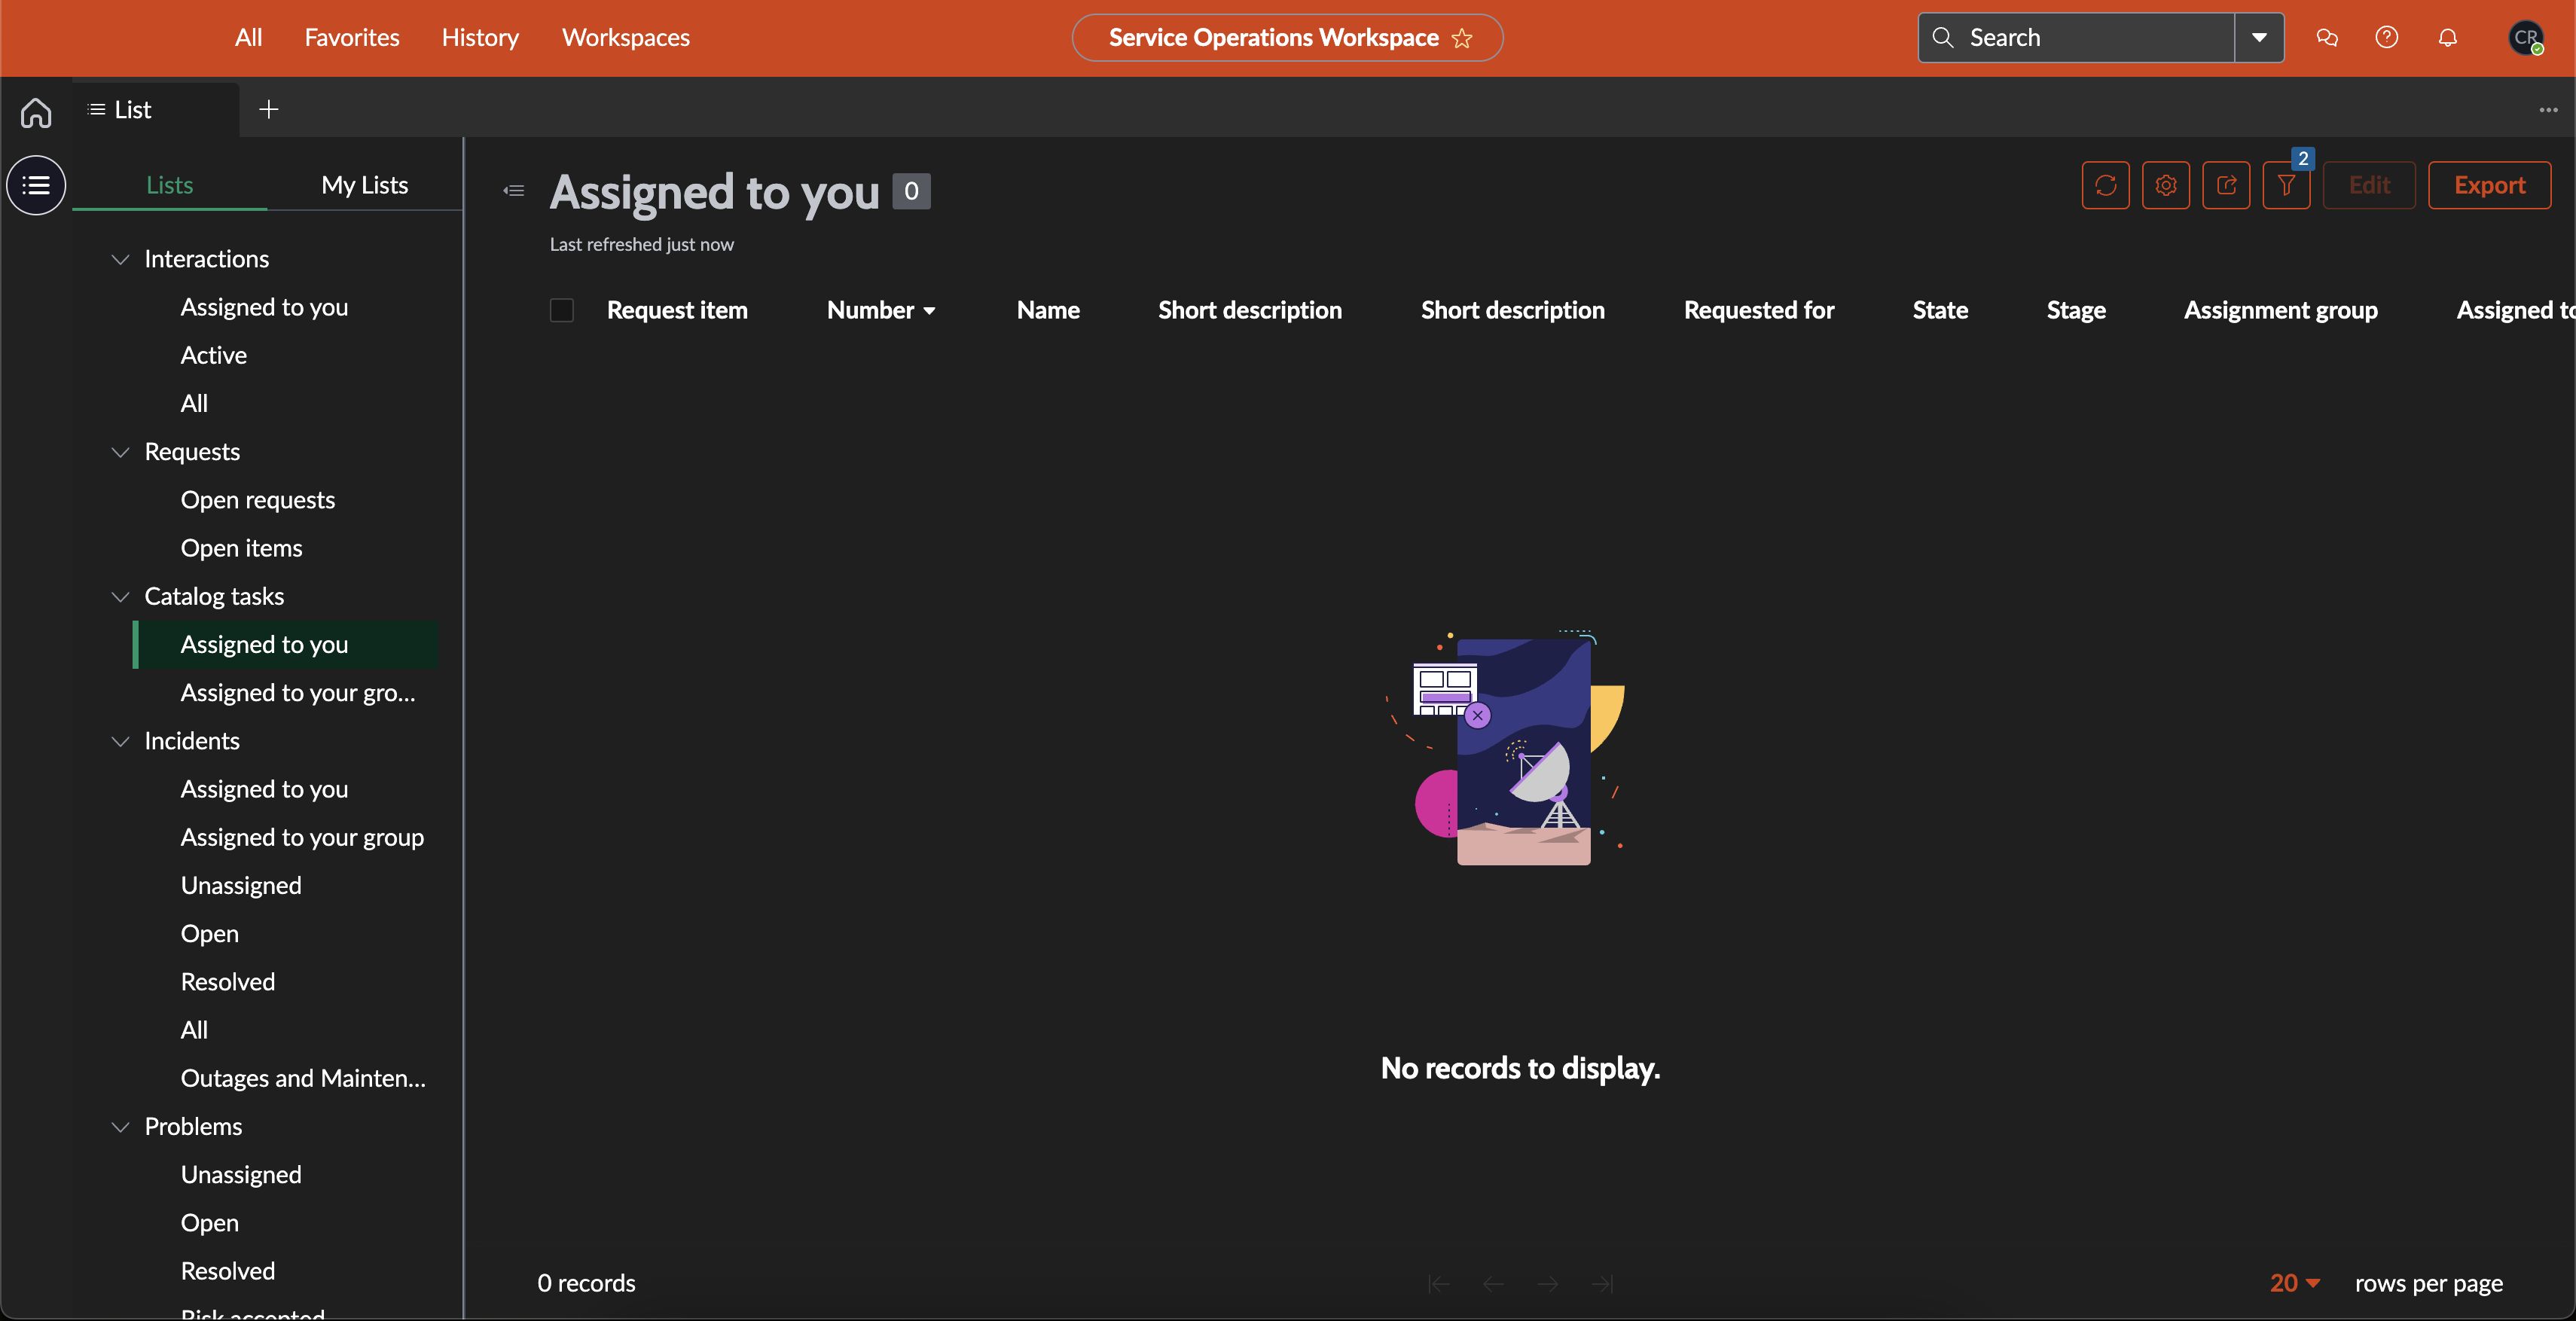
Task: Click the add new list plus icon
Action: tap(268, 108)
